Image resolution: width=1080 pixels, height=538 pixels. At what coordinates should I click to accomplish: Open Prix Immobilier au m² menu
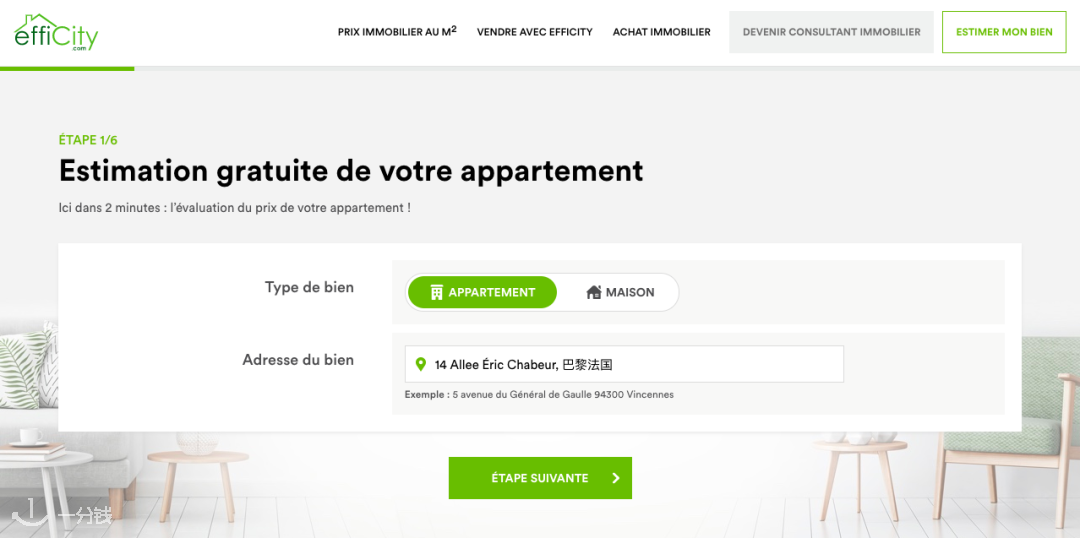pos(397,32)
